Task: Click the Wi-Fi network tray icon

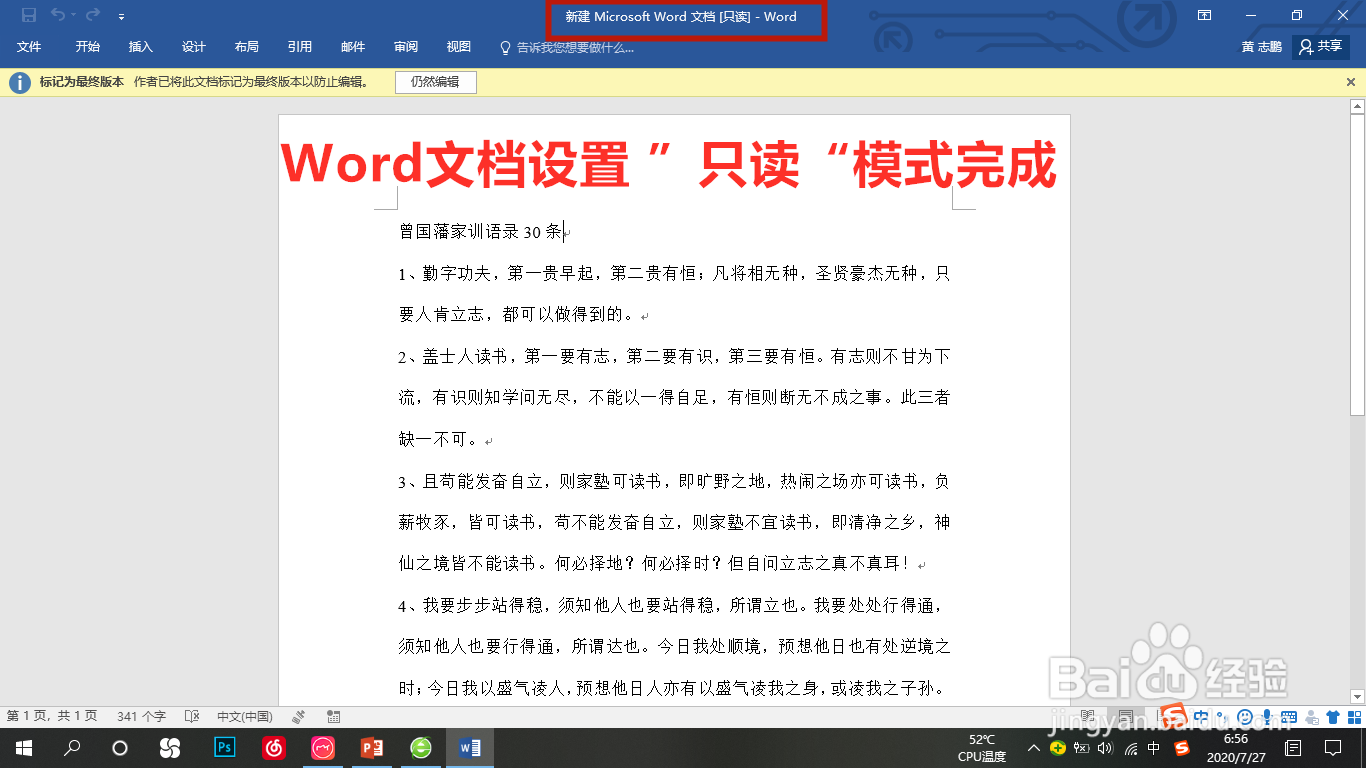Action: coord(1130,748)
